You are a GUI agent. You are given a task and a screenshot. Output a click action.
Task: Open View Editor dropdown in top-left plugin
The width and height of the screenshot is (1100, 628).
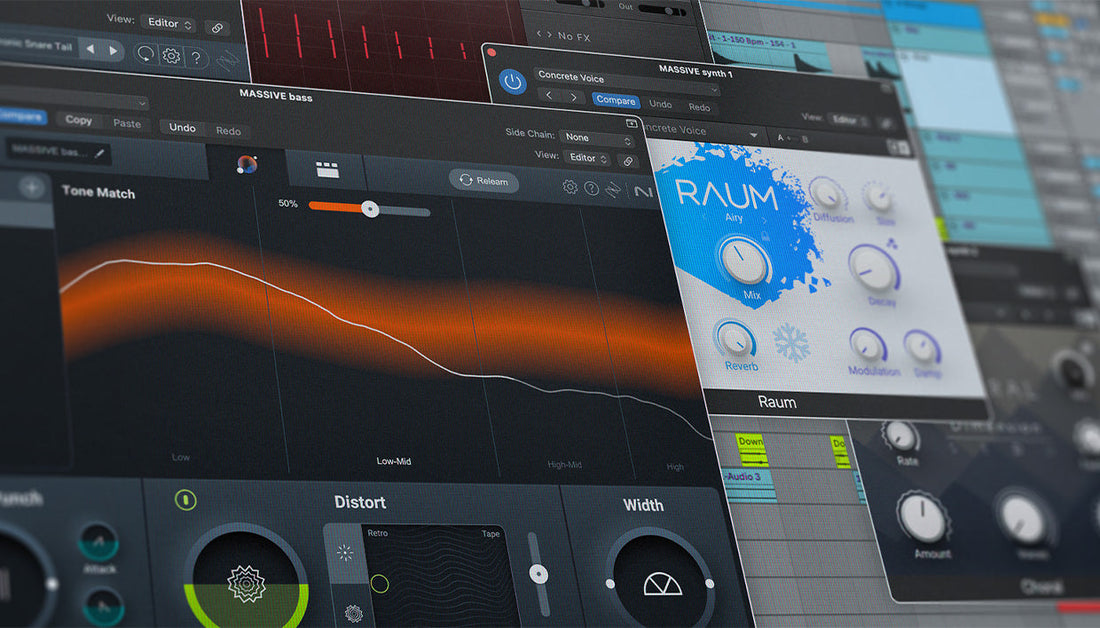point(168,23)
